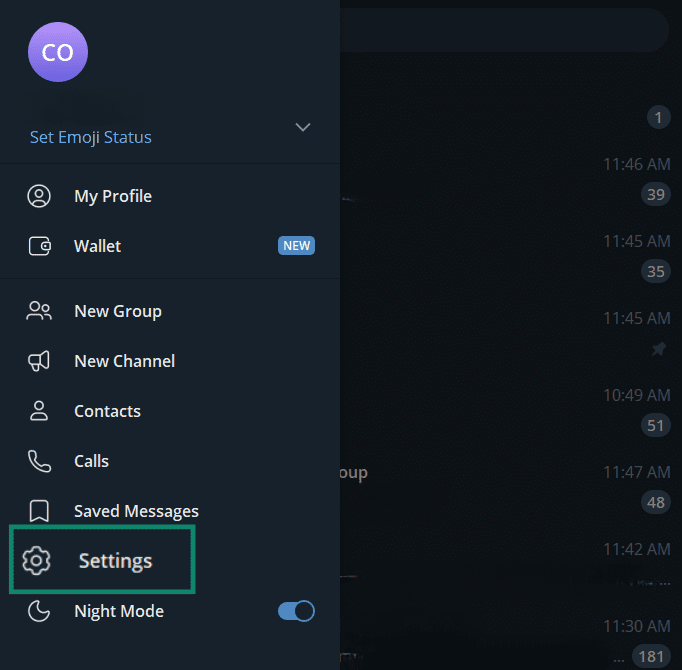Screen dimensions: 682x670
Task: Click the search field at top
Action: (505, 30)
